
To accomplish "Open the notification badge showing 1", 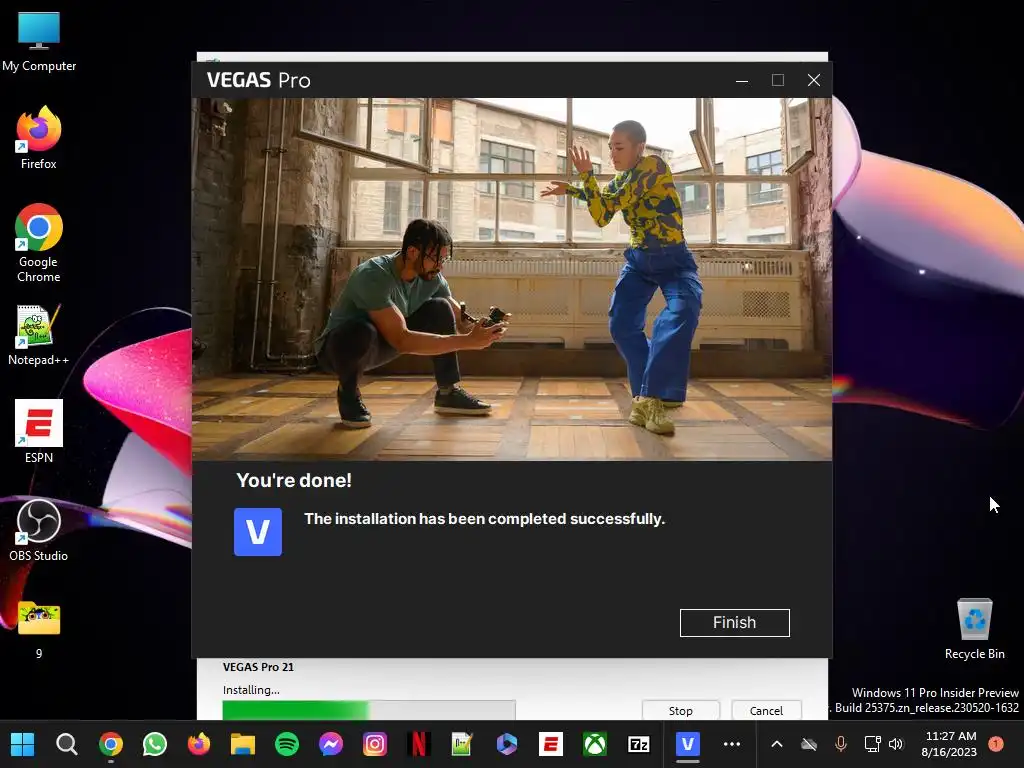I will pyautogui.click(x=996, y=743).
